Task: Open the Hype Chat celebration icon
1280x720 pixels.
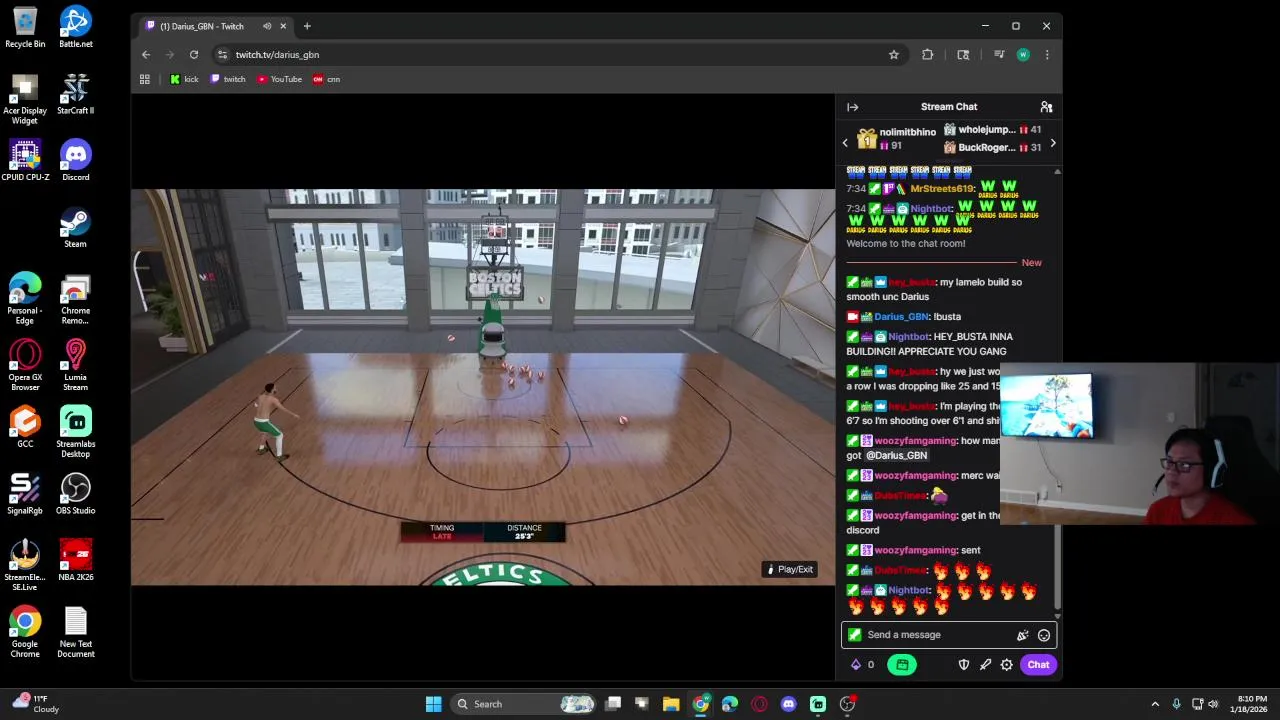Action: coord(1022,635)
